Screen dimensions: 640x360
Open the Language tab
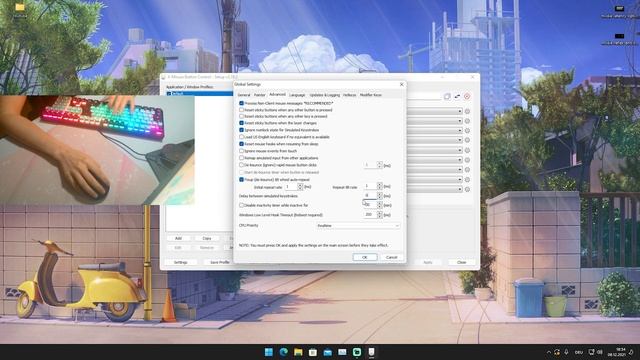click(x=297, y=95)
